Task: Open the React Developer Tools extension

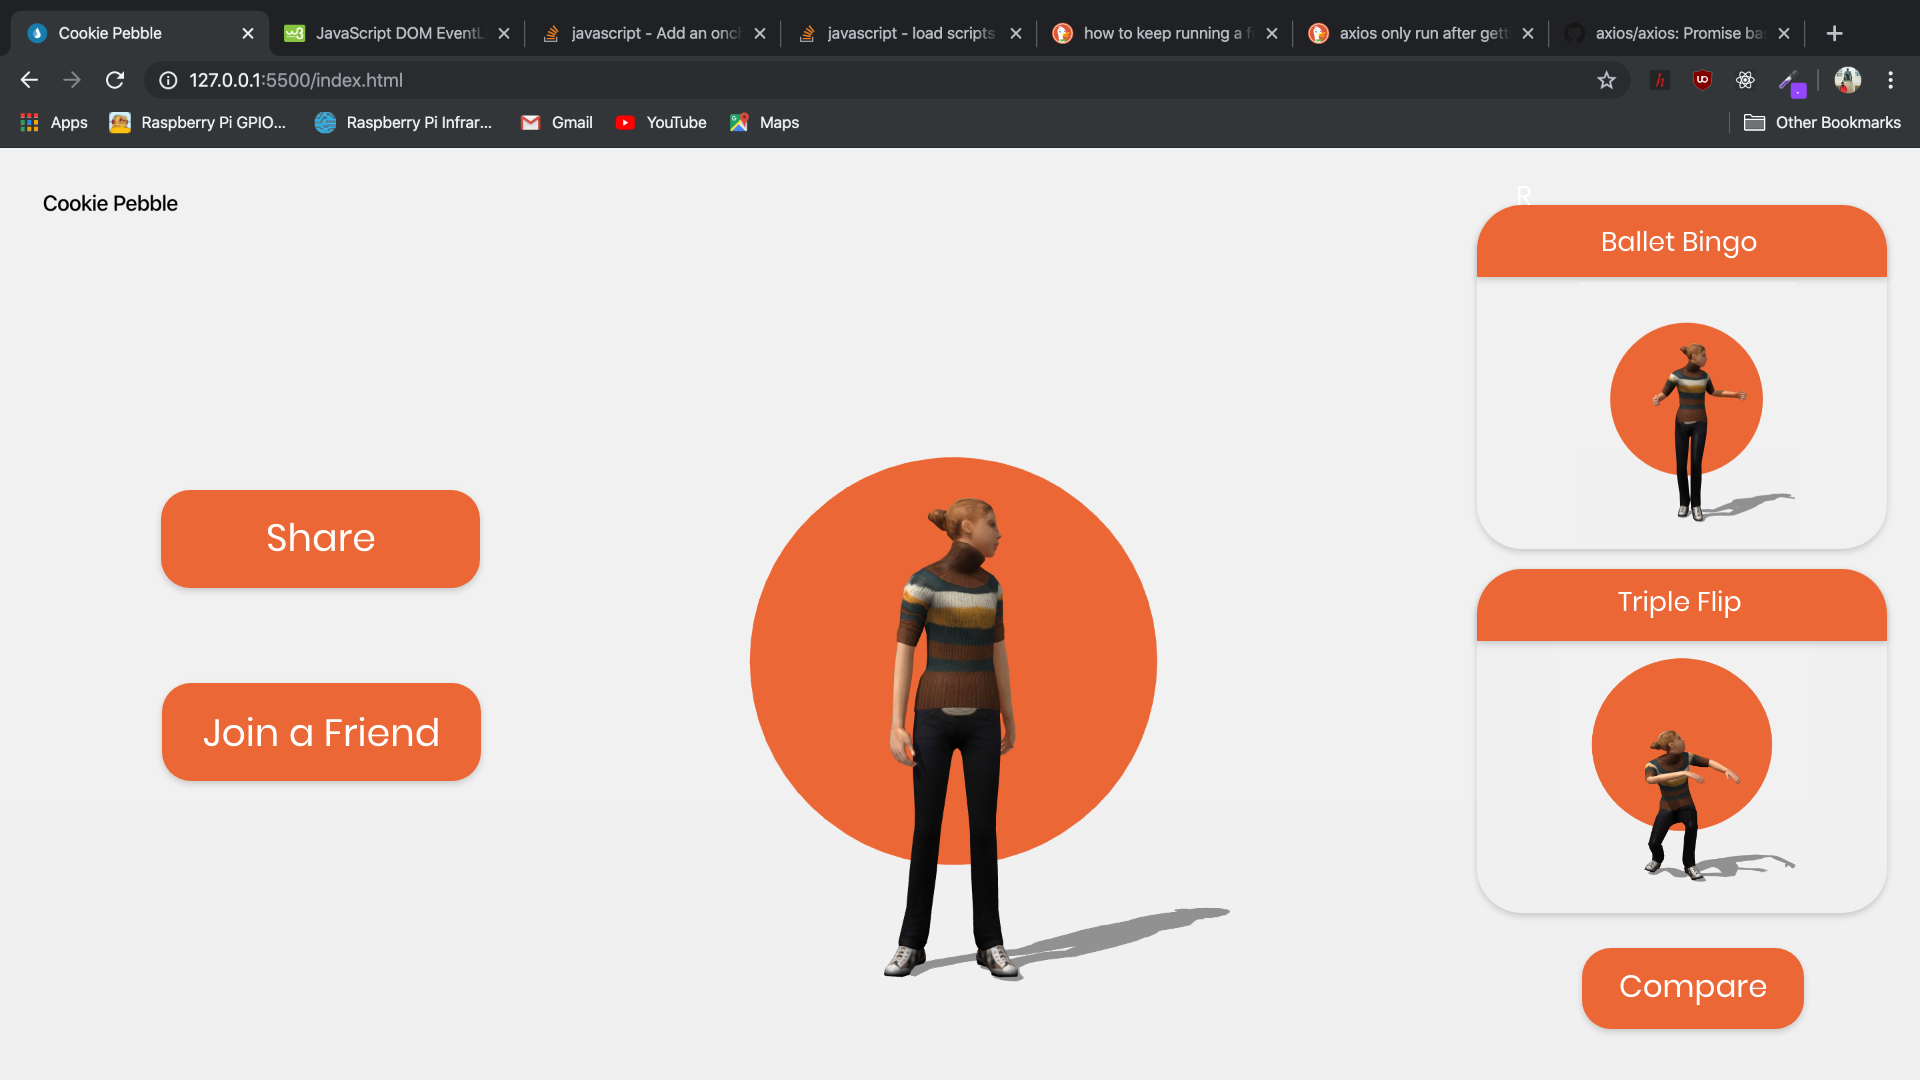Action: pos(1745,80)
